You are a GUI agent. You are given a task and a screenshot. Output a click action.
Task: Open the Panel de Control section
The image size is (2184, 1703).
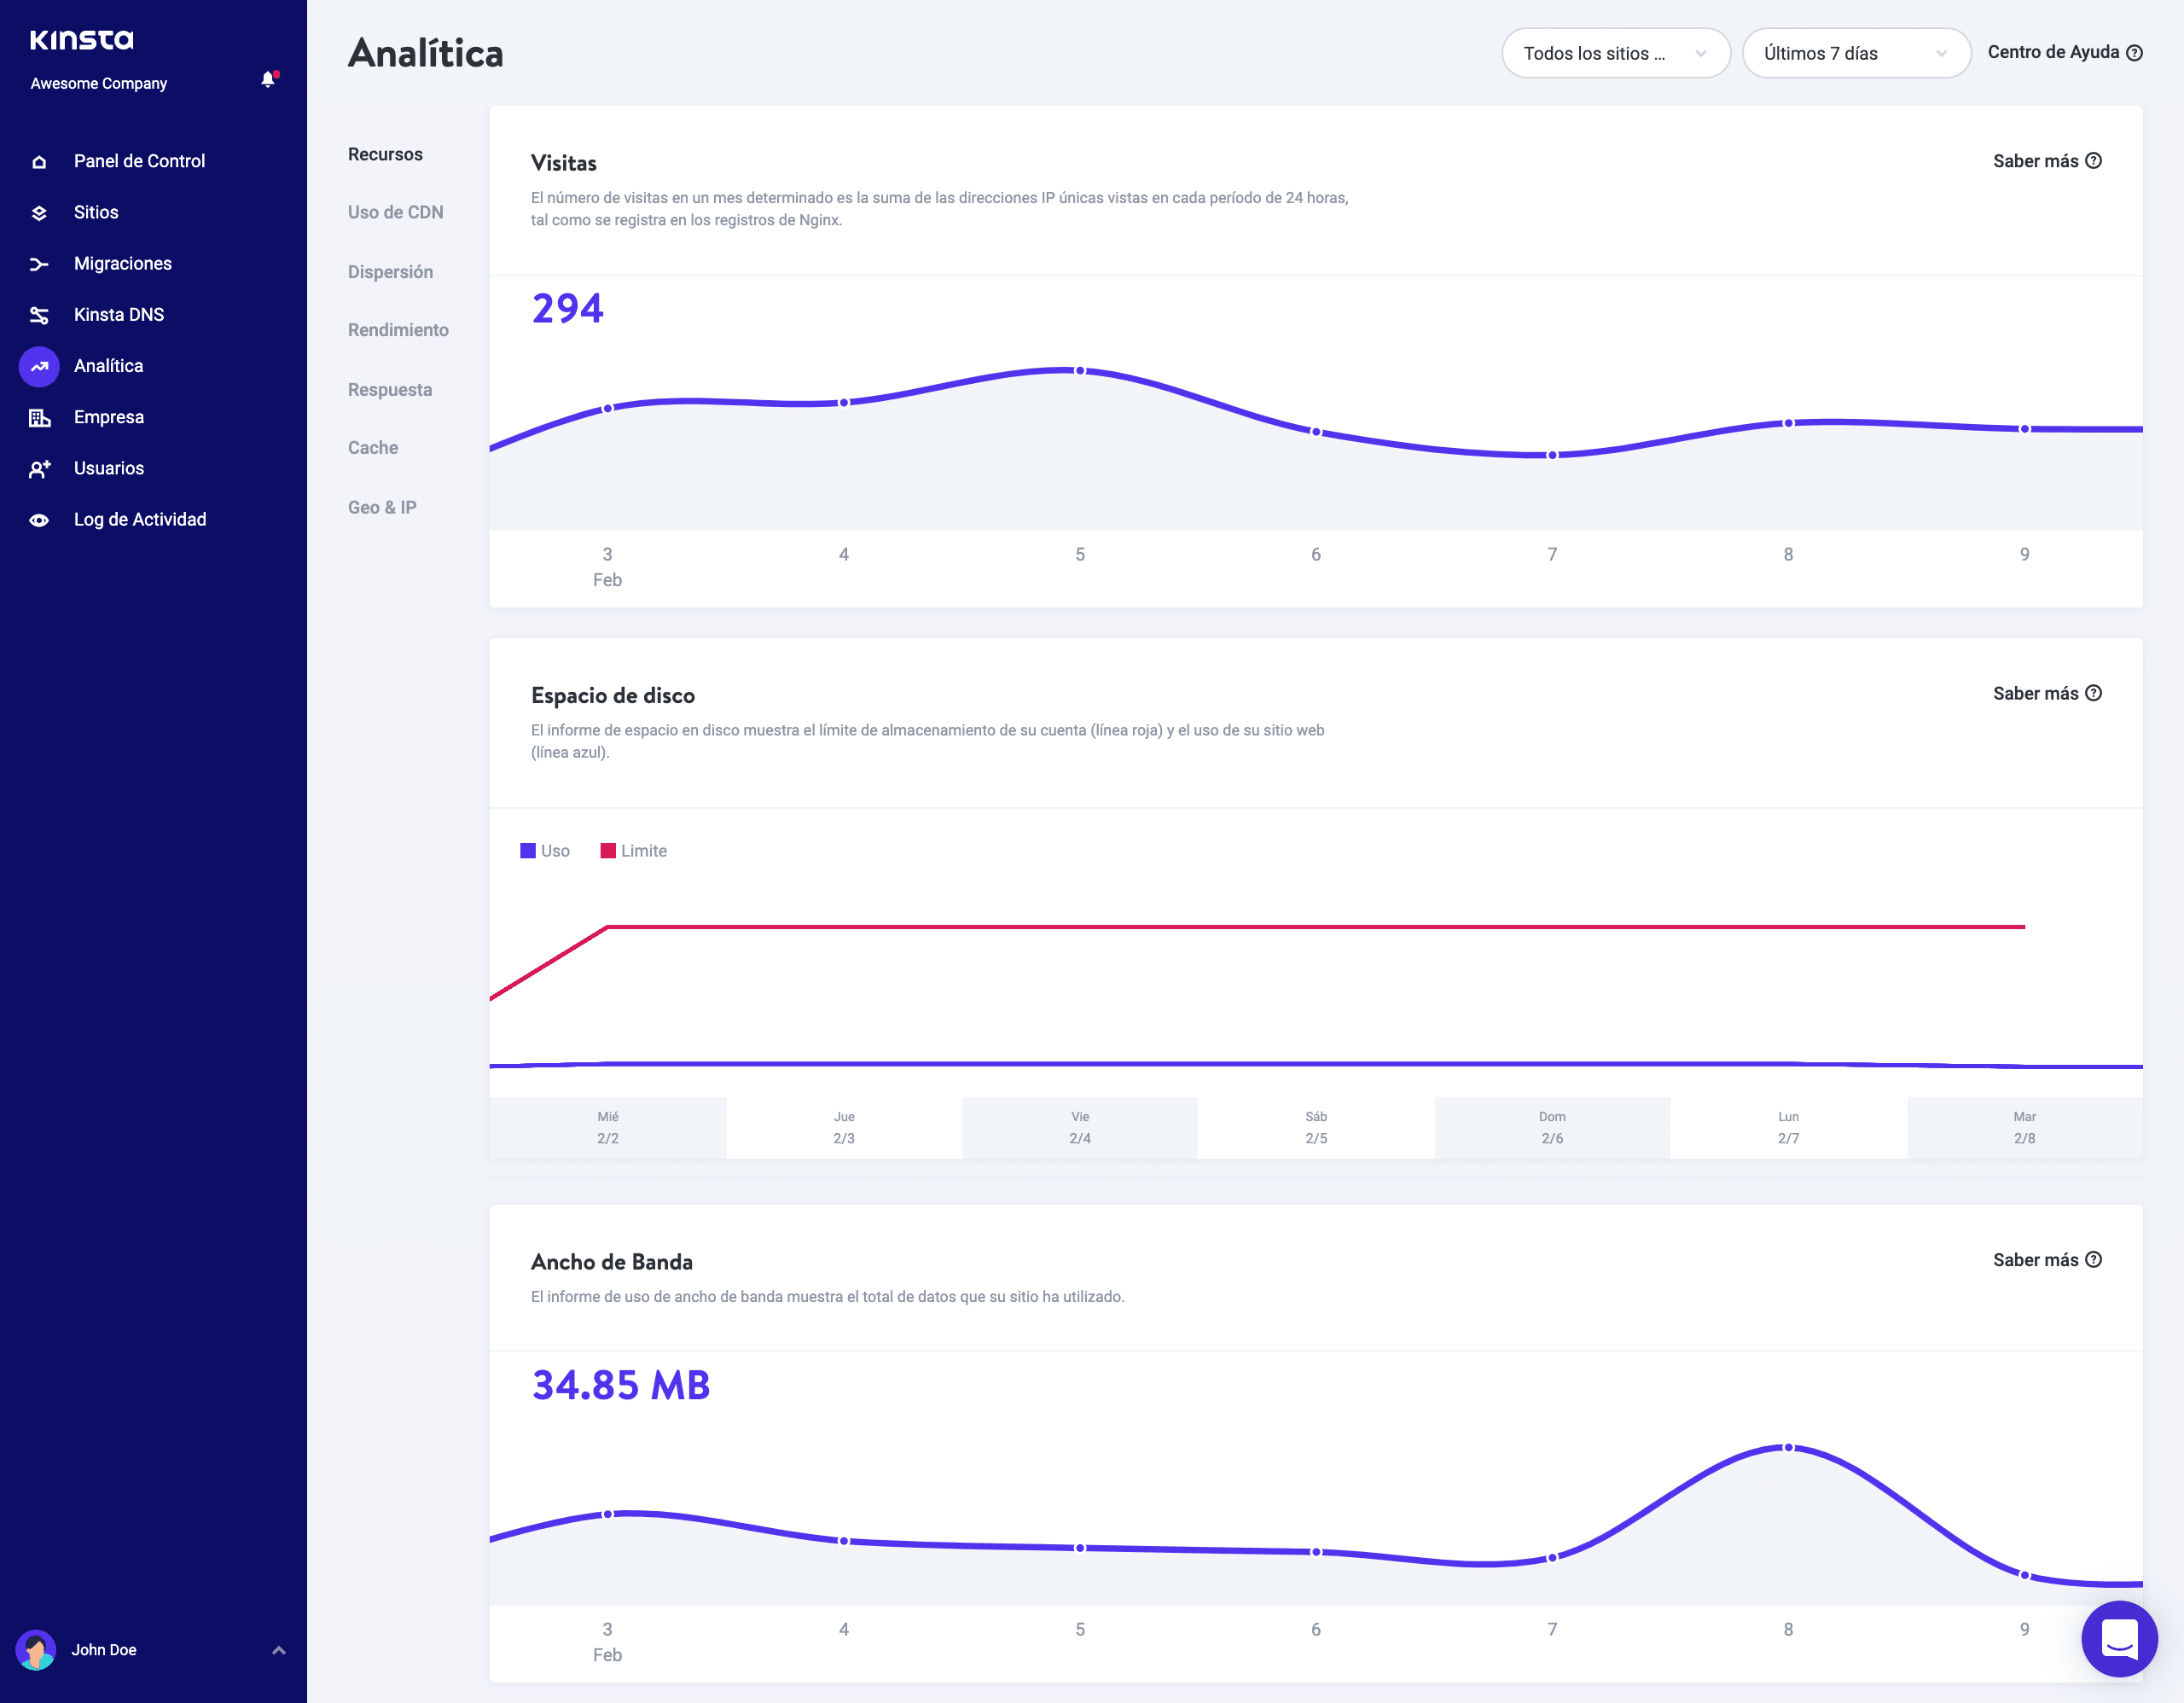[139, 160]
